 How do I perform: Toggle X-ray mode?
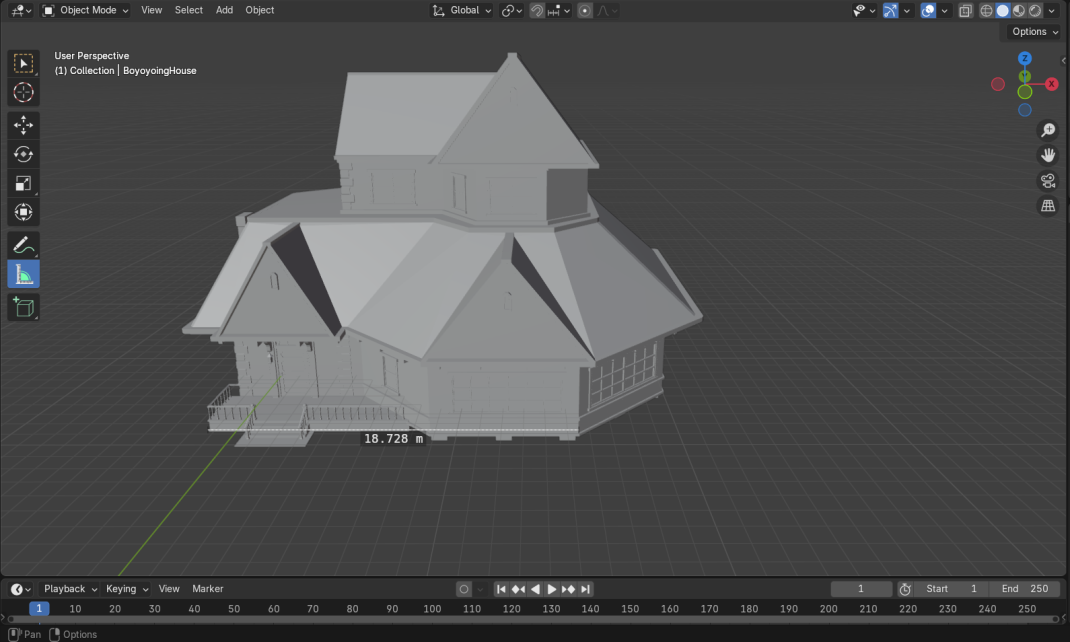tap(965, 10)
